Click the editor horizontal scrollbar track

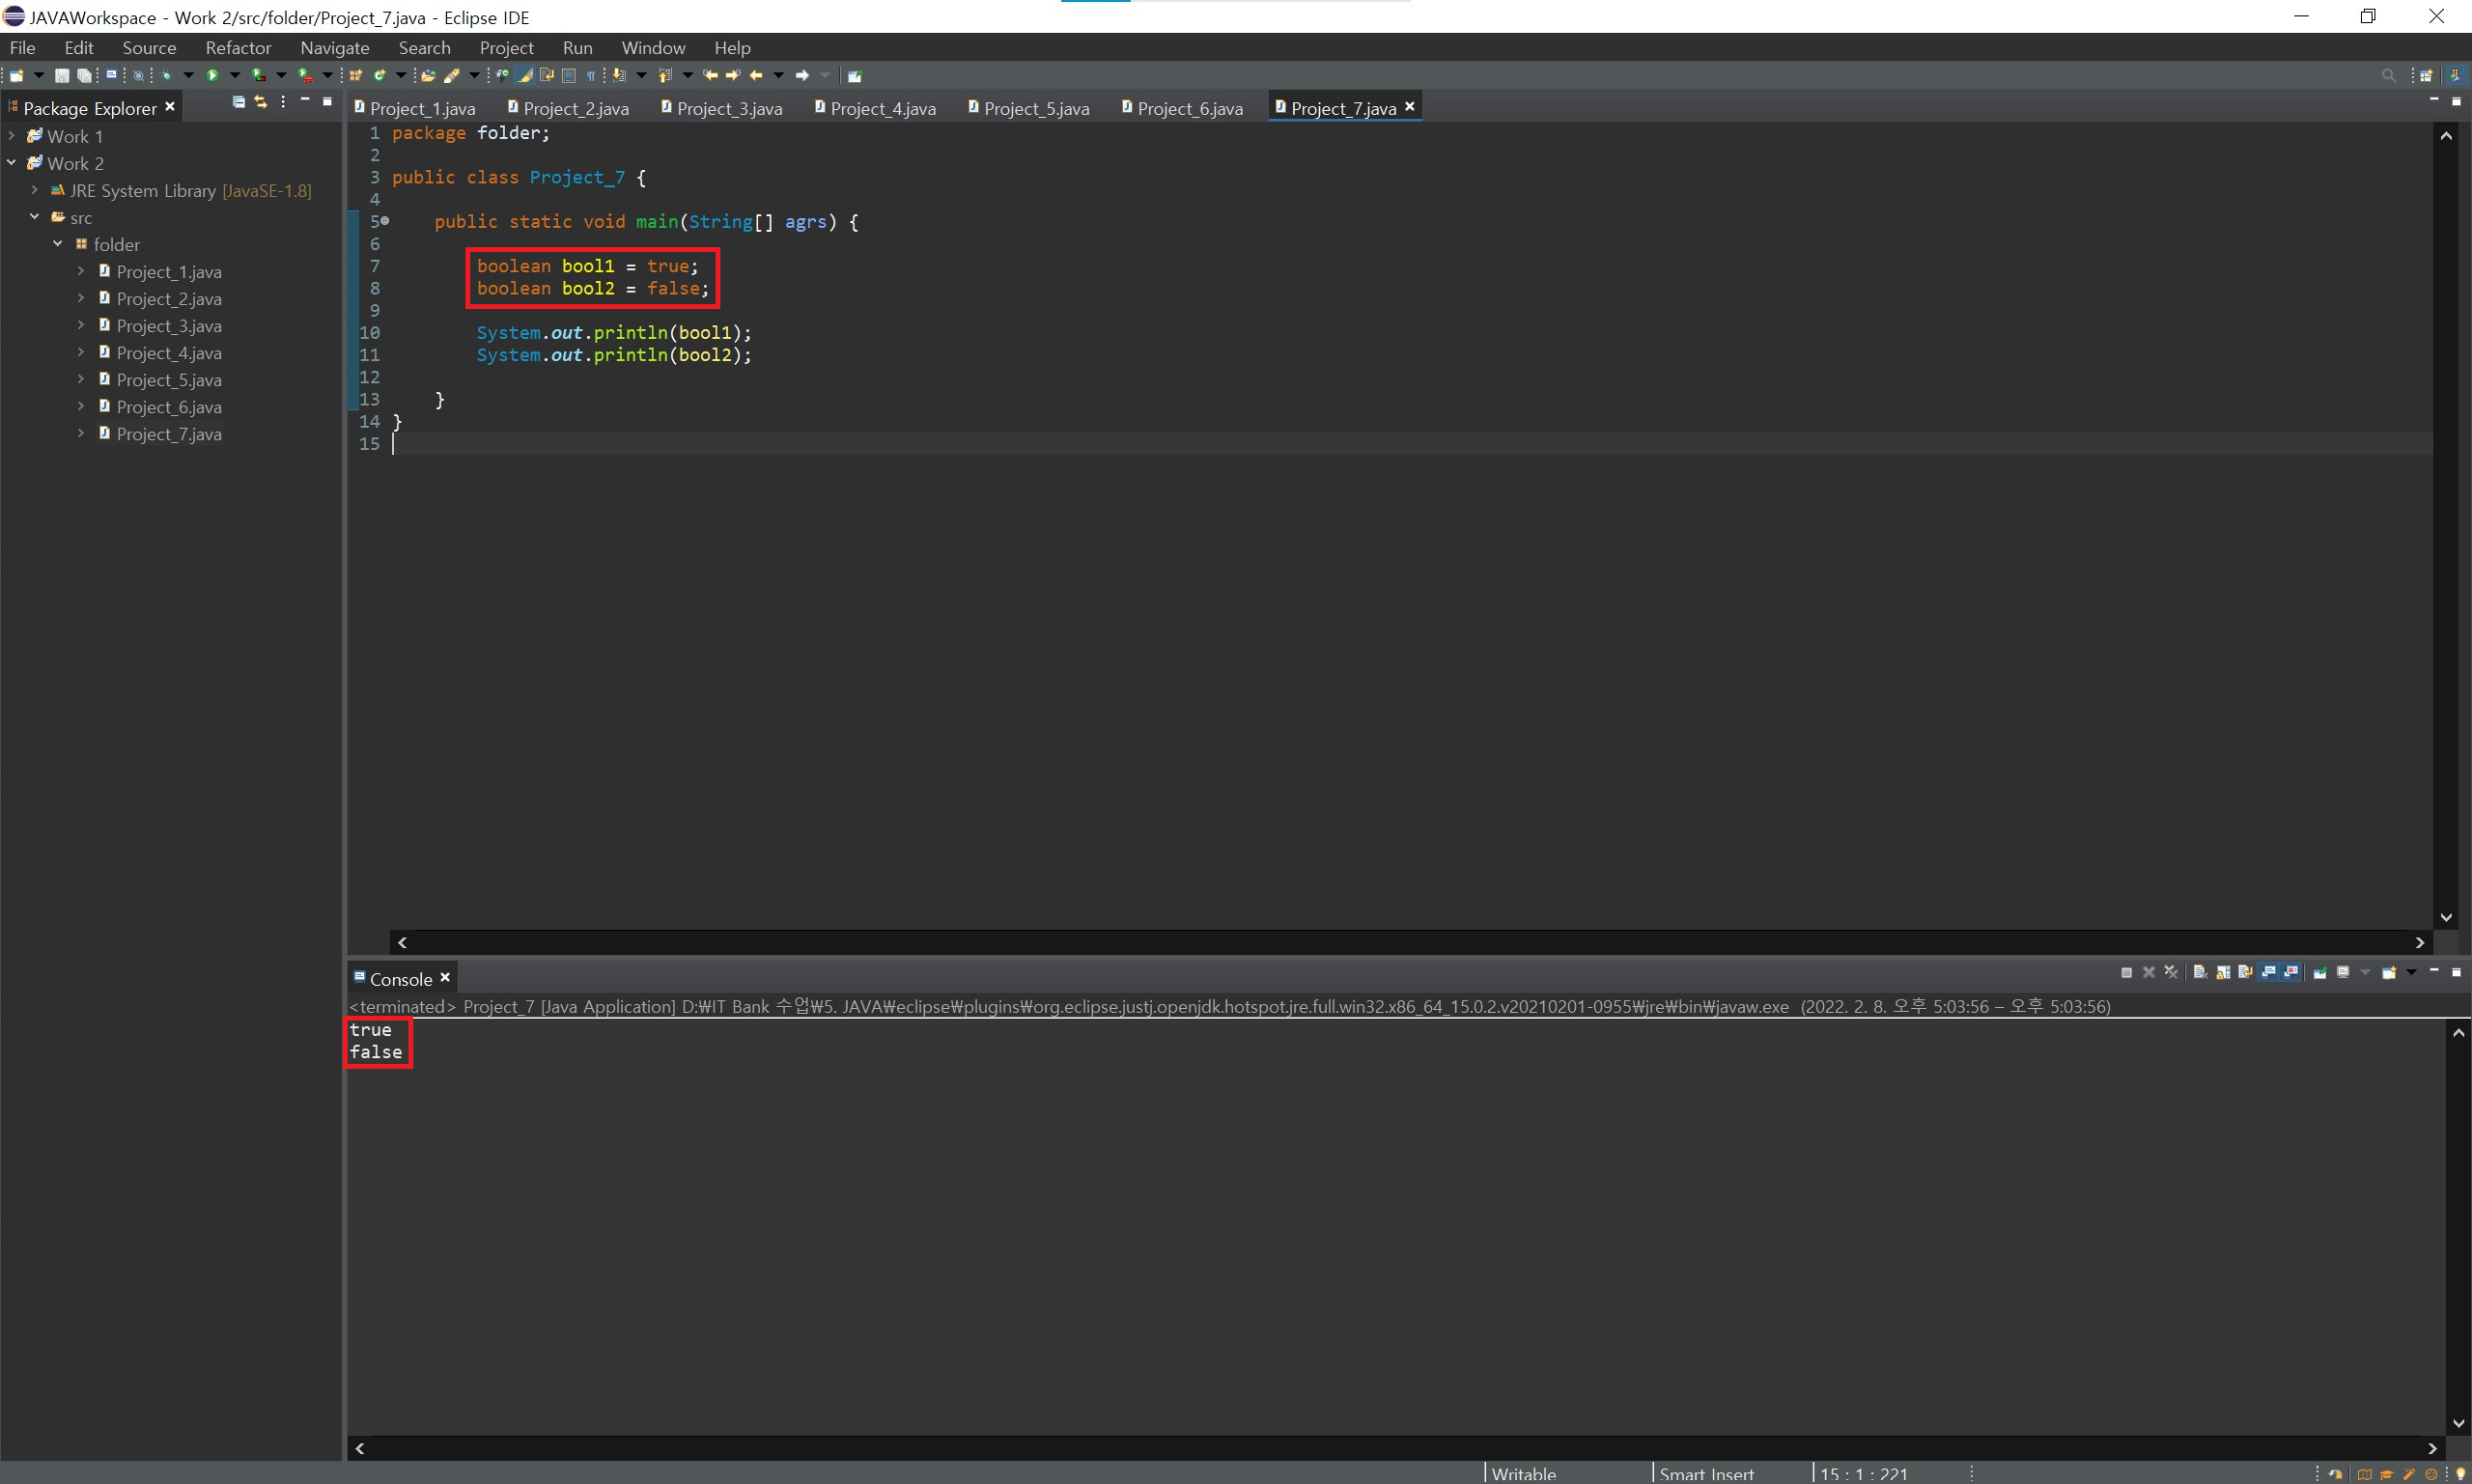click(1400, 942)
